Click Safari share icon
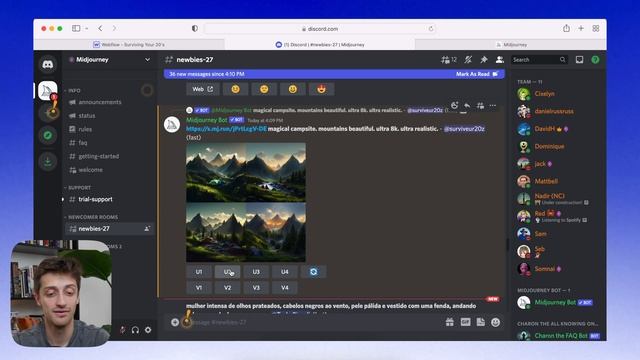This screenshot has height=360, width=640. [x=566, y=28]
